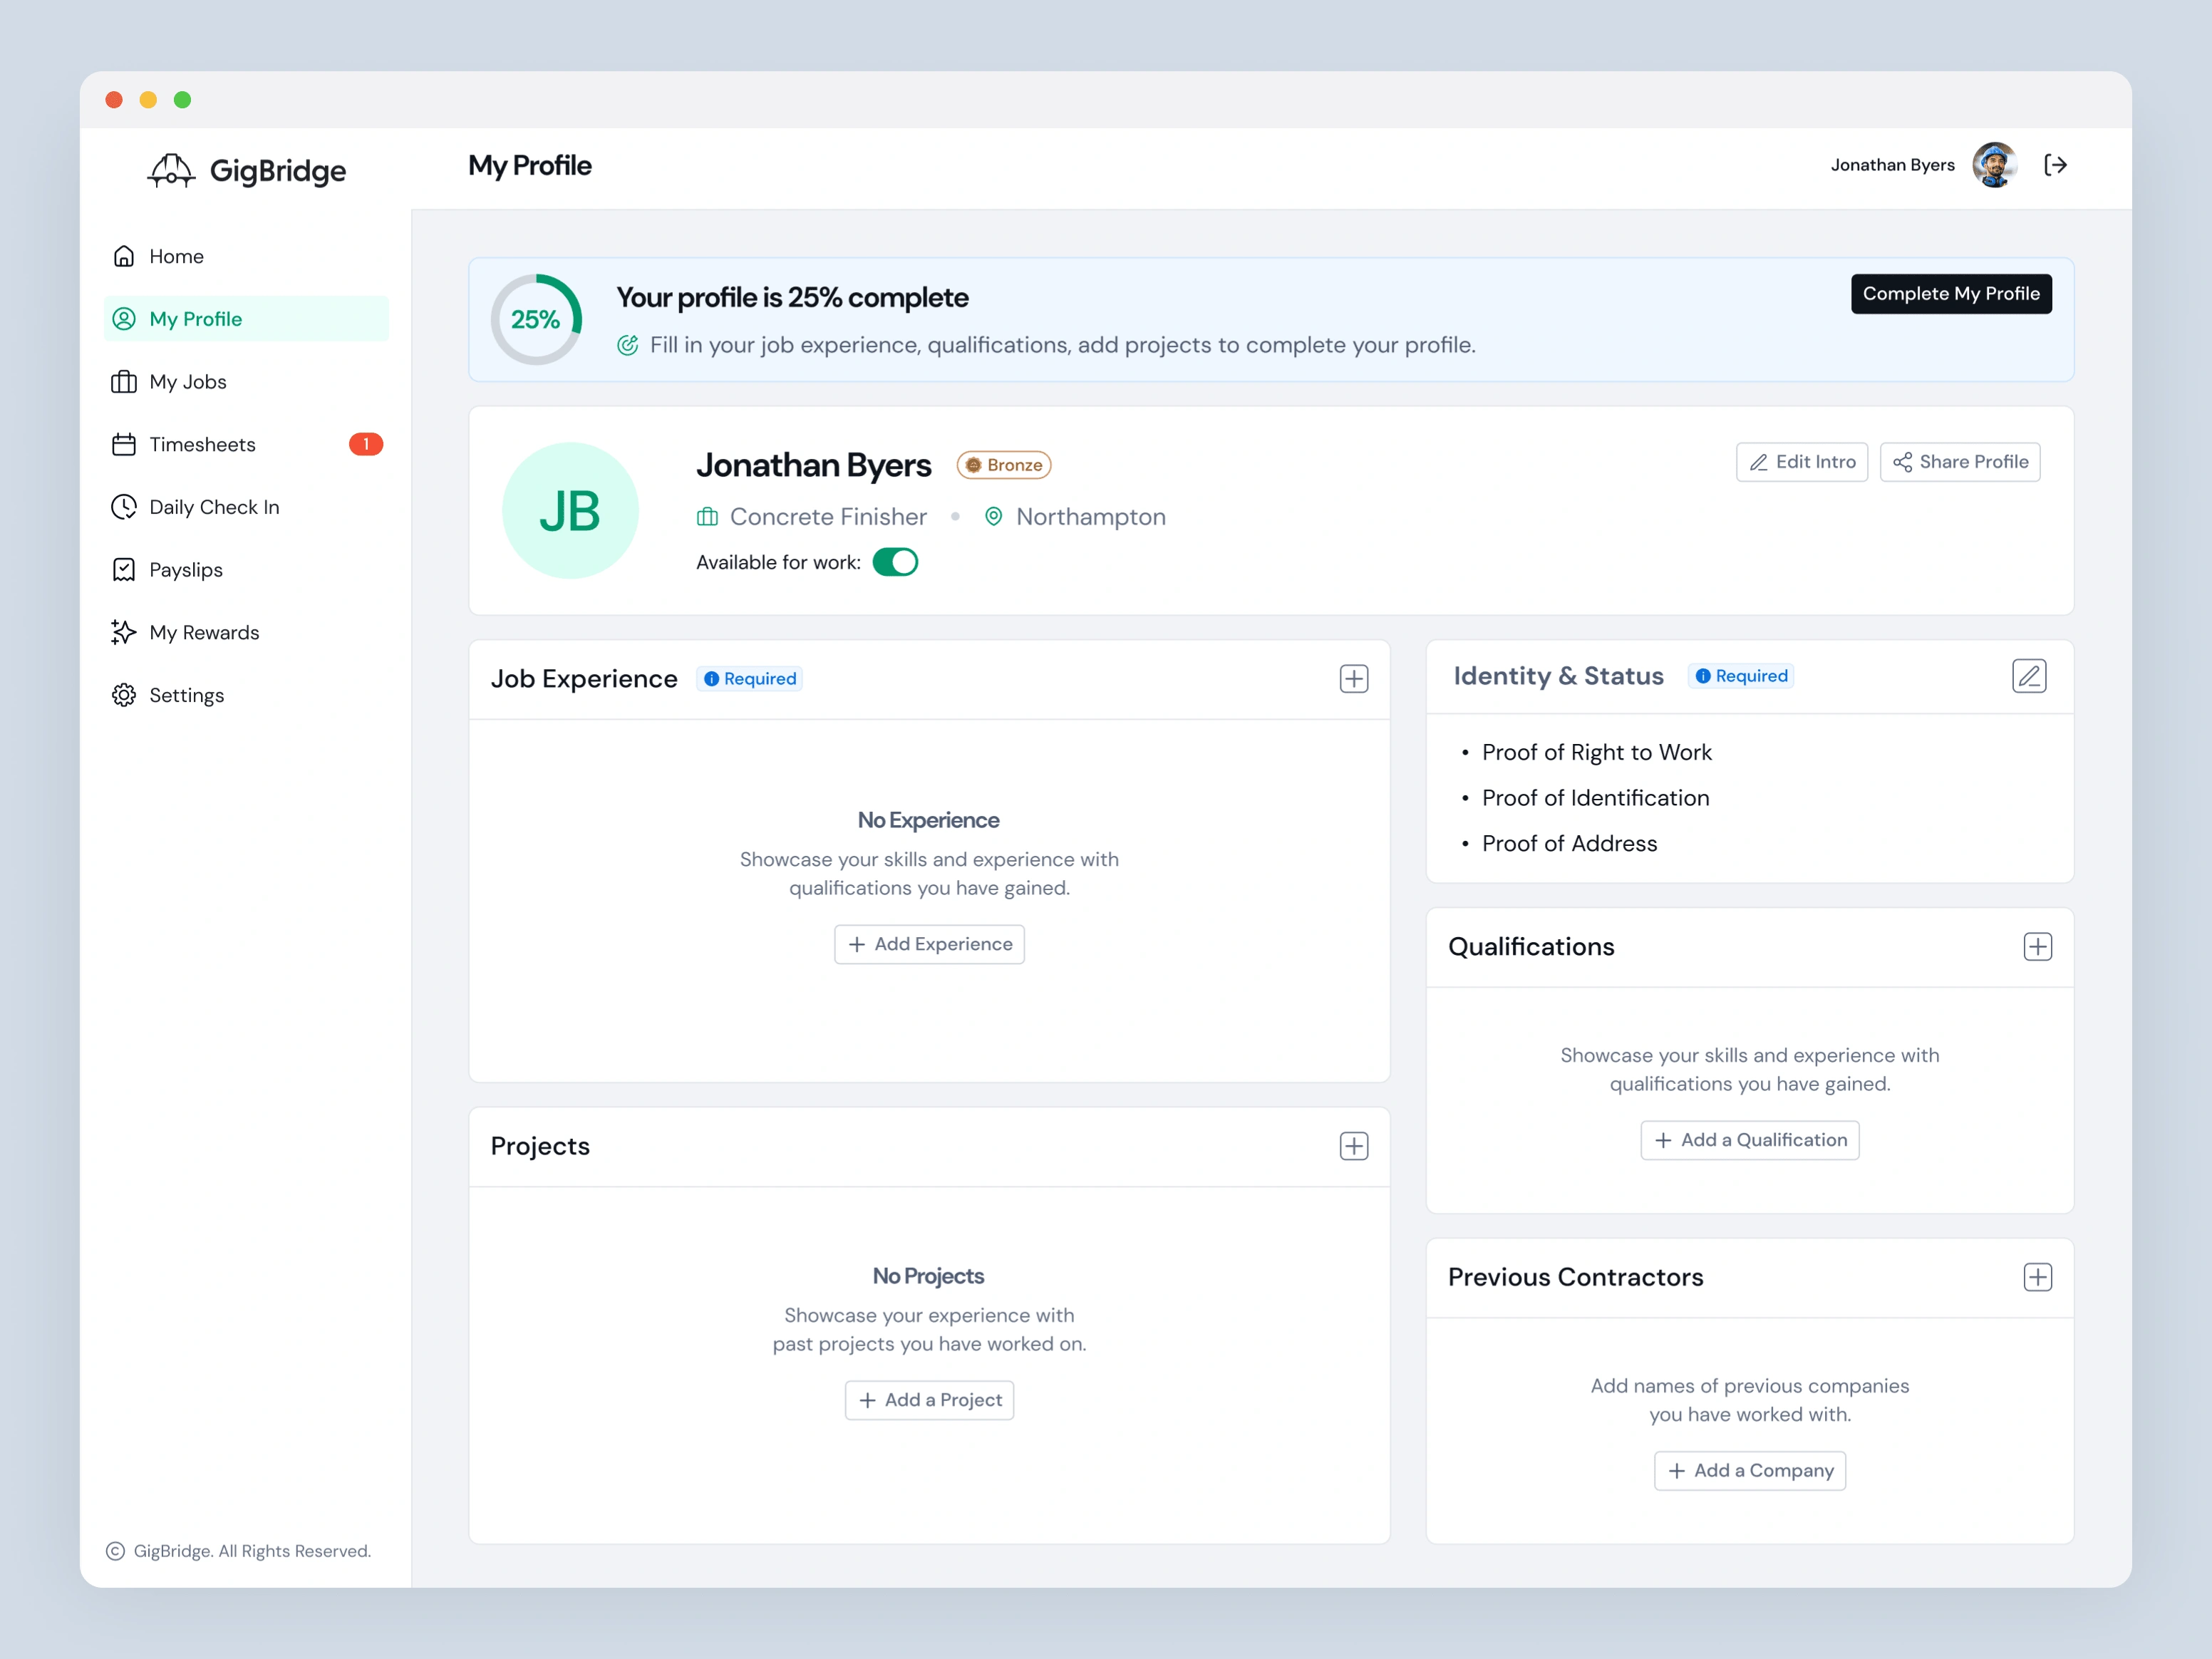Go to Timesheets in the sidebar

point(202,445)
